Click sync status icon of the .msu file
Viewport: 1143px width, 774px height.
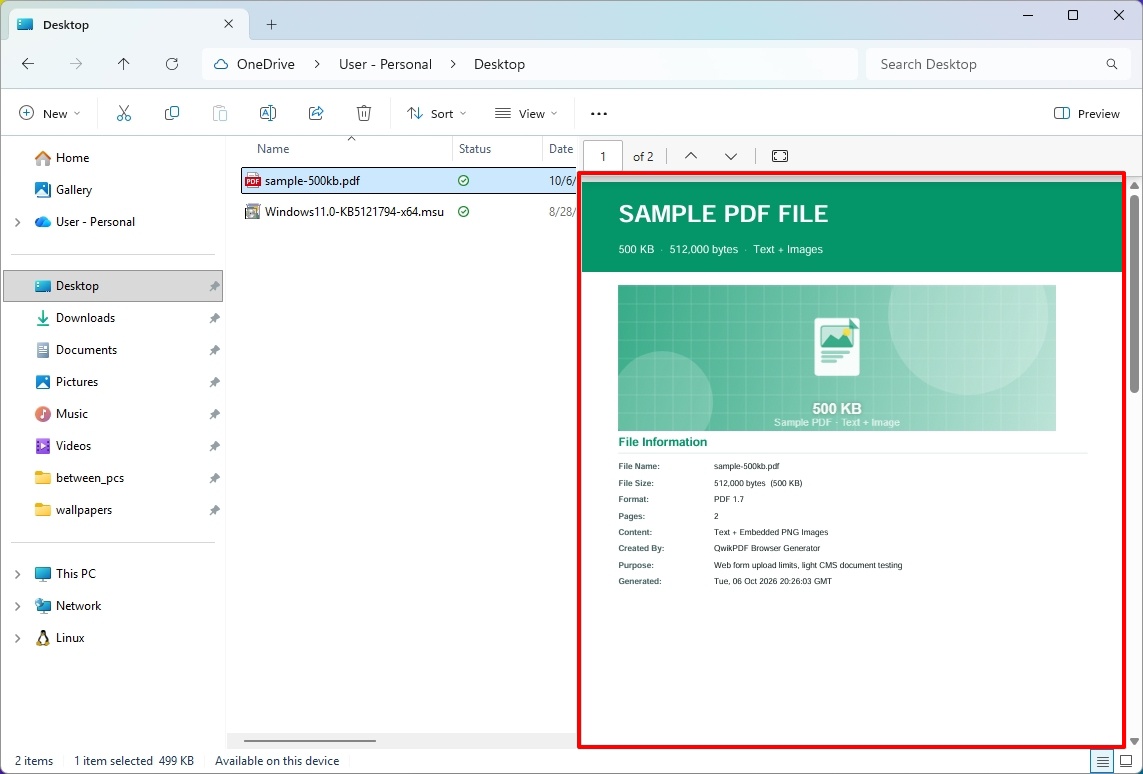[464, 212]
